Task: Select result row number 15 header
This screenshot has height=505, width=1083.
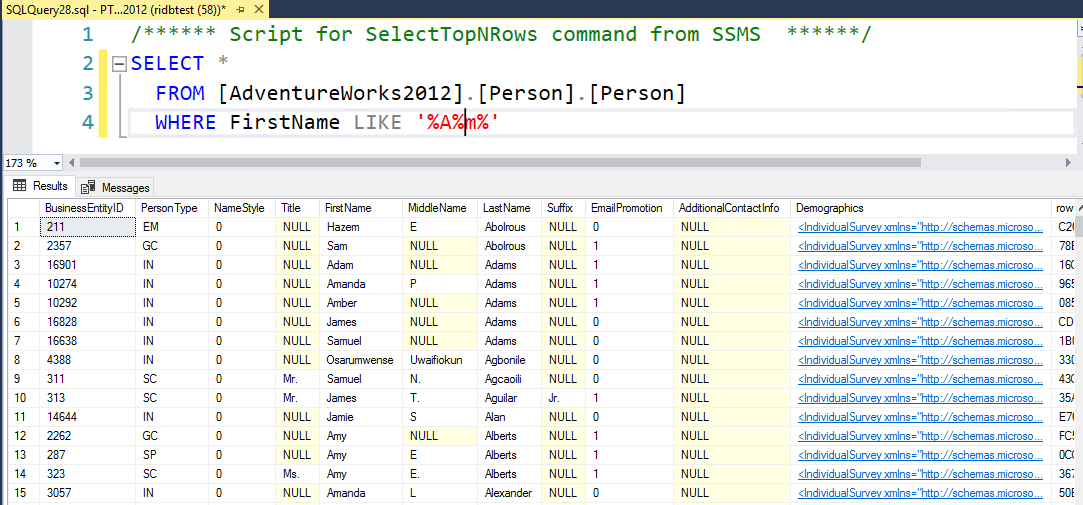Action: [x=23, y=493]
